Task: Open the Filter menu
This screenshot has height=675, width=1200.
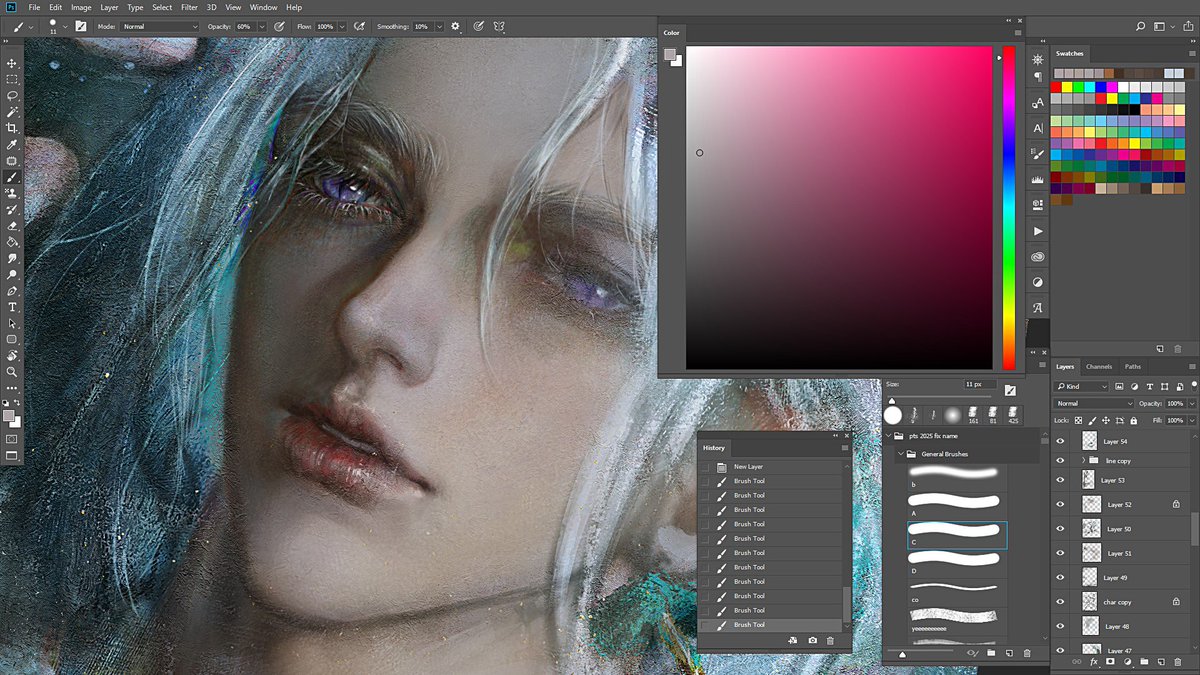Action: pos(188,7)
